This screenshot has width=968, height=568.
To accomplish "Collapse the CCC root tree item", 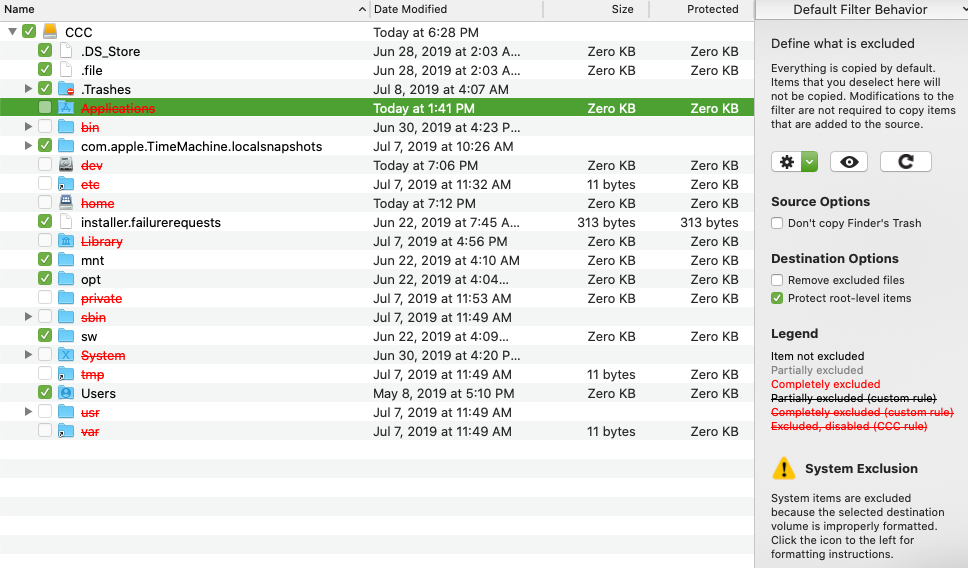I will [x=12, y=32].
